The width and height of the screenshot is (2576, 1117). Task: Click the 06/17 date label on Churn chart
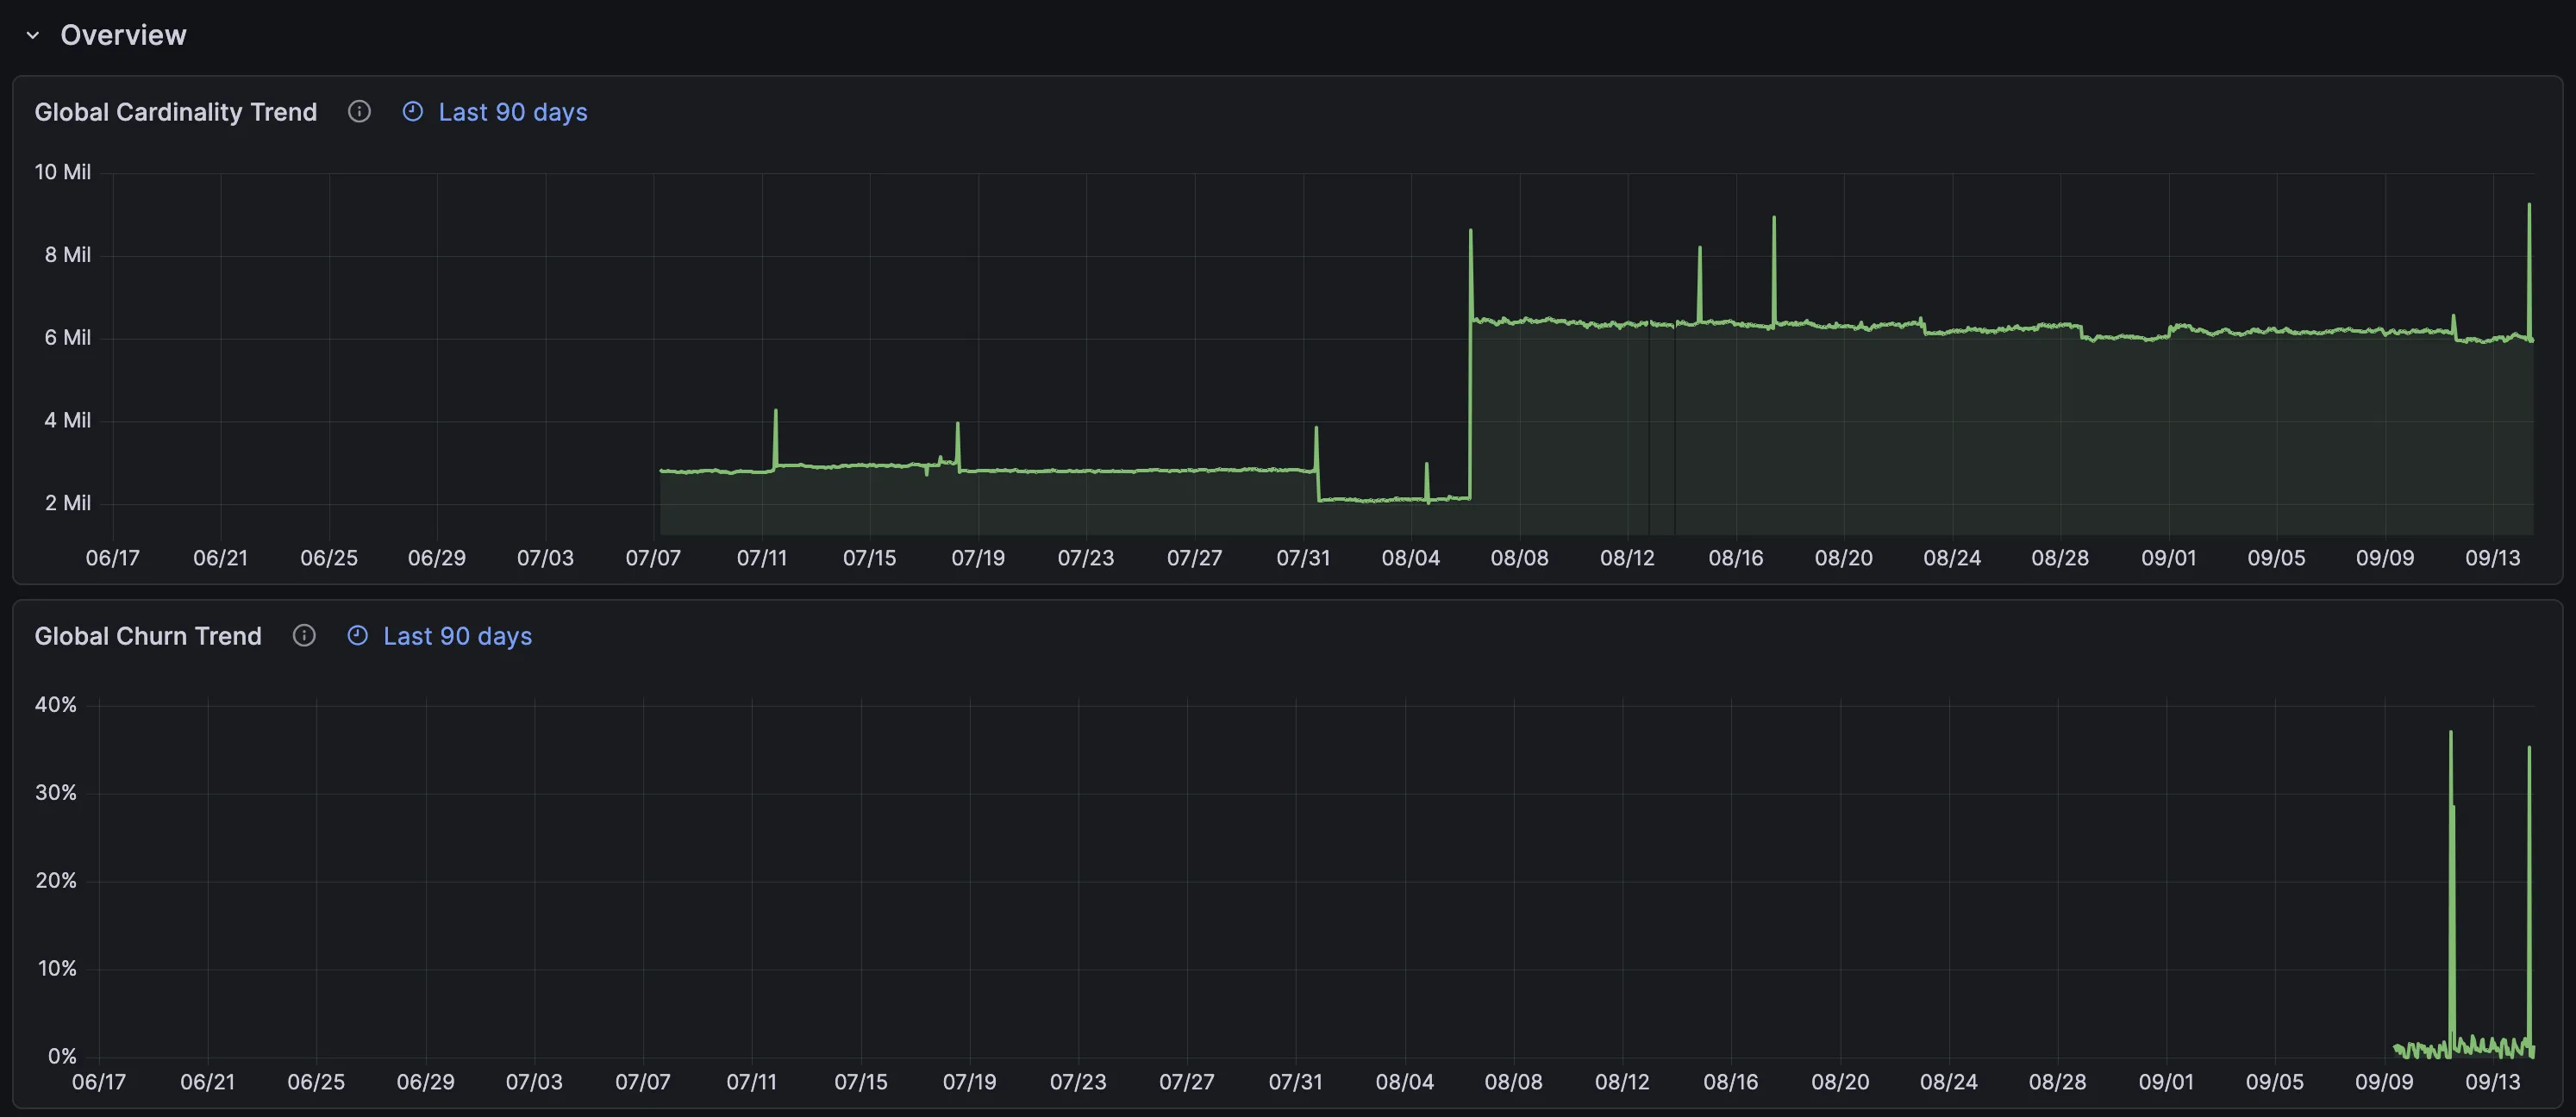click(99, 1082)
